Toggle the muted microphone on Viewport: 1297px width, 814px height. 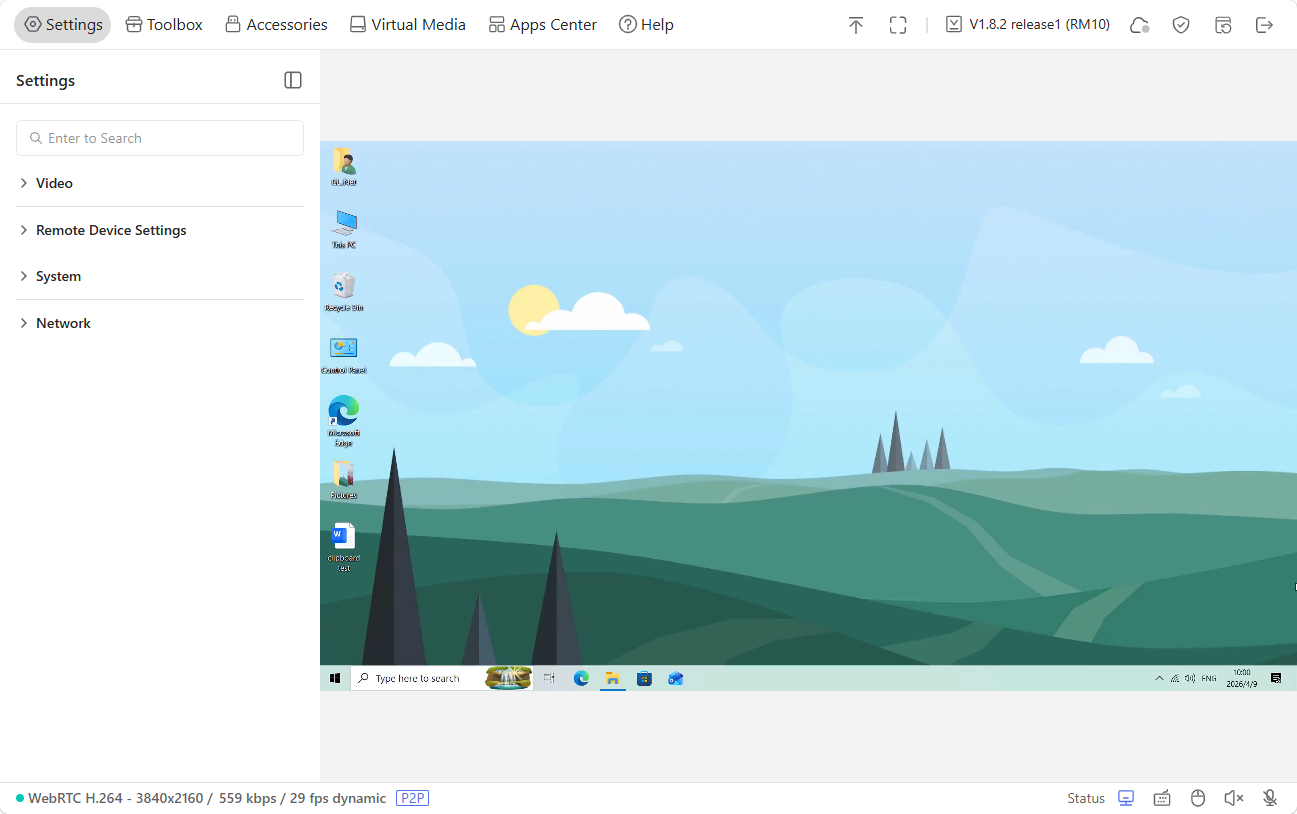tap(1270, 798)
